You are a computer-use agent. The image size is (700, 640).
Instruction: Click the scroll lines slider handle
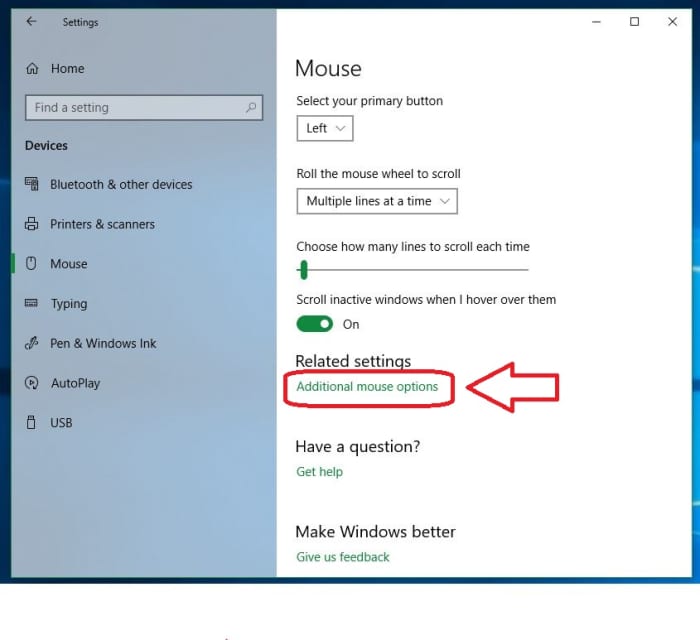click(304, 270)
